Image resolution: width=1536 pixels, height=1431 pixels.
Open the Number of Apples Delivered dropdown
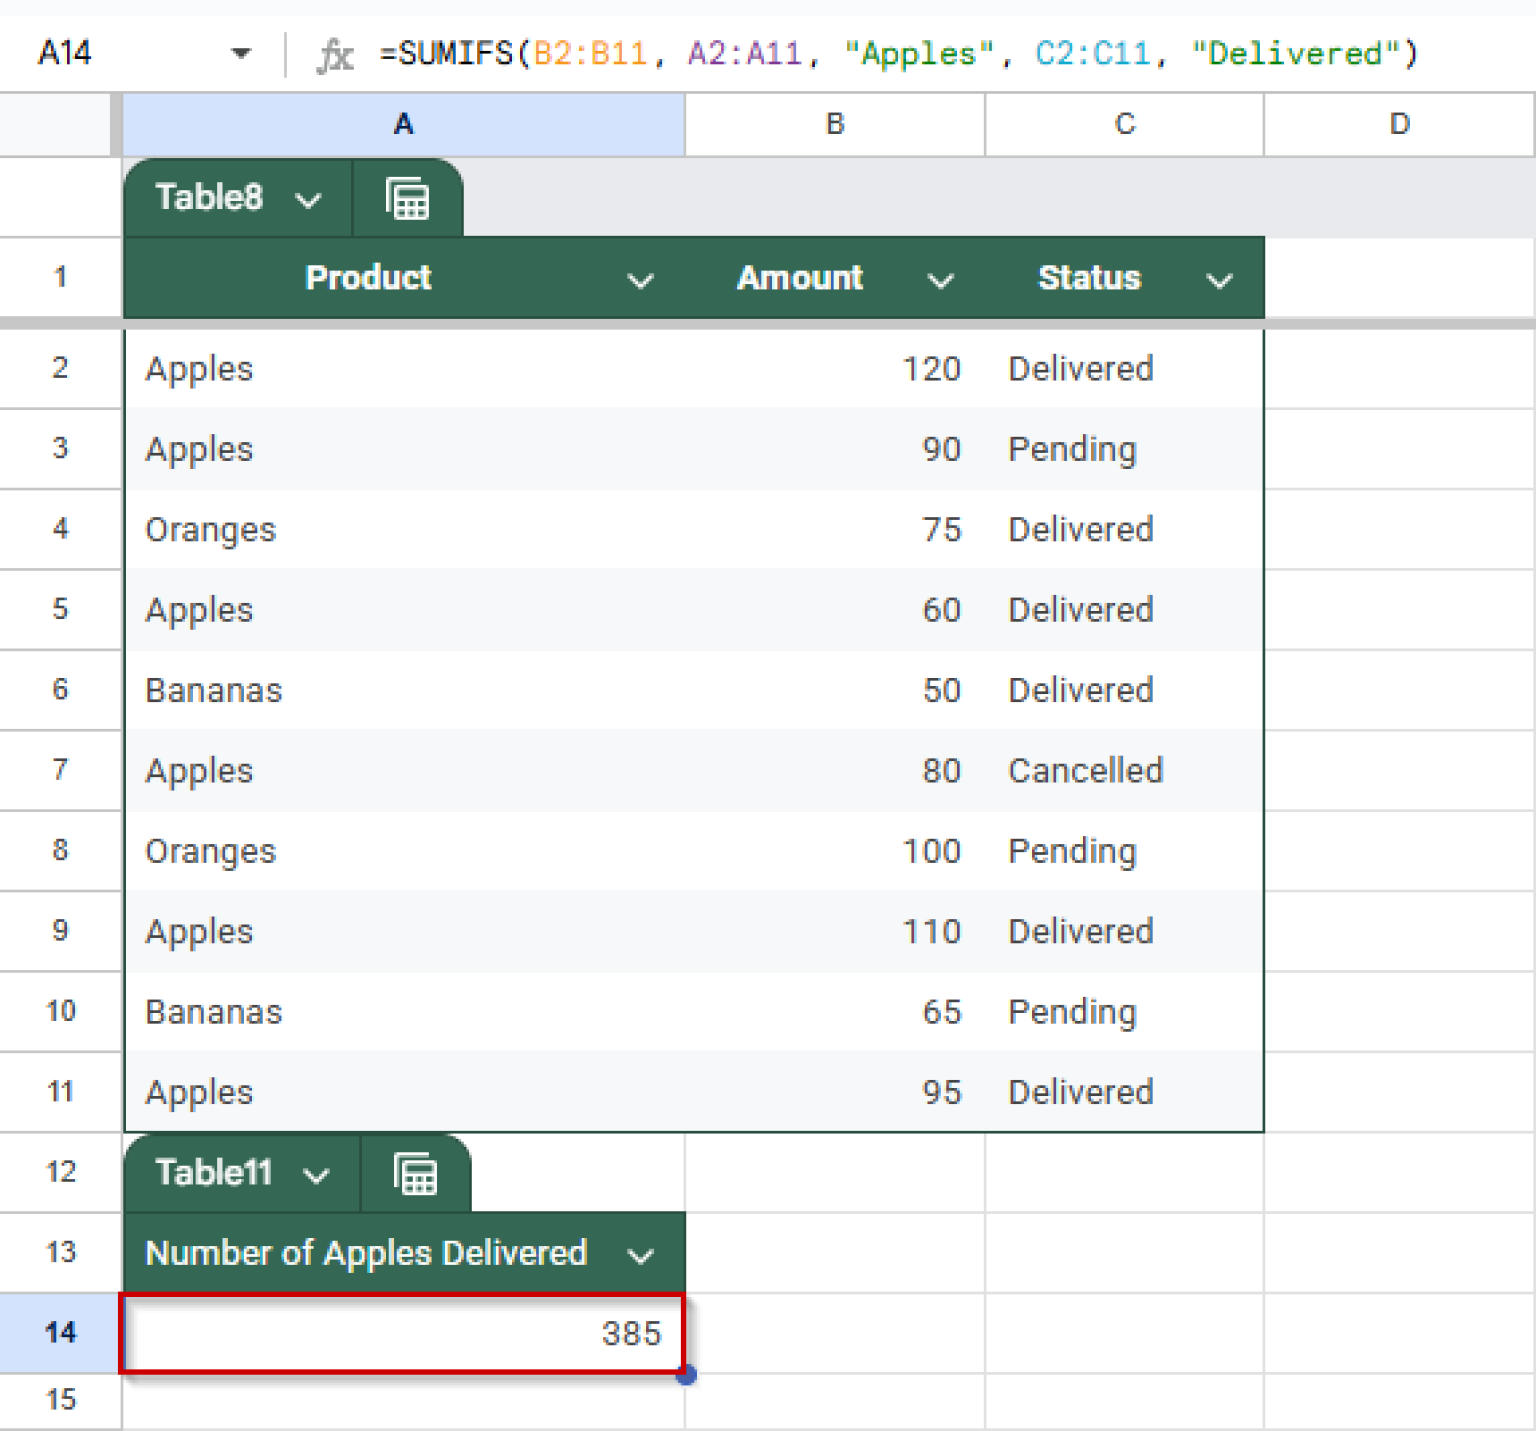point(641,1253)
